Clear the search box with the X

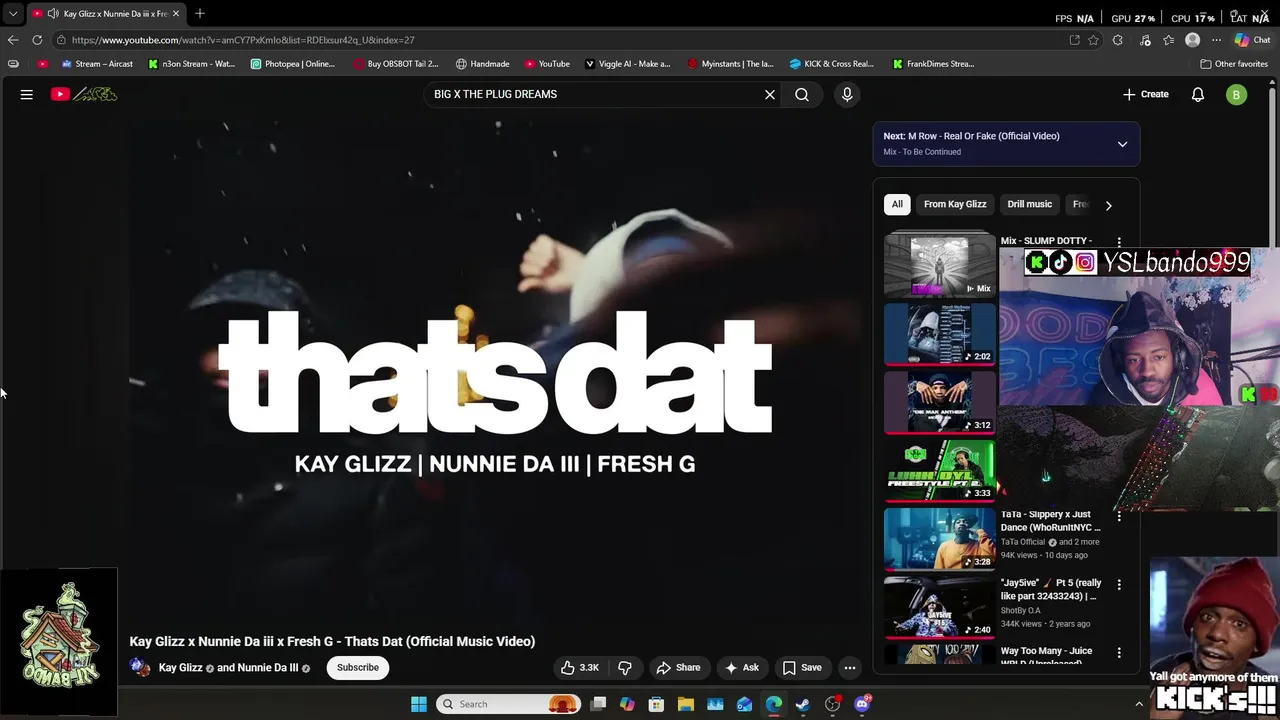tap(770, 94)
